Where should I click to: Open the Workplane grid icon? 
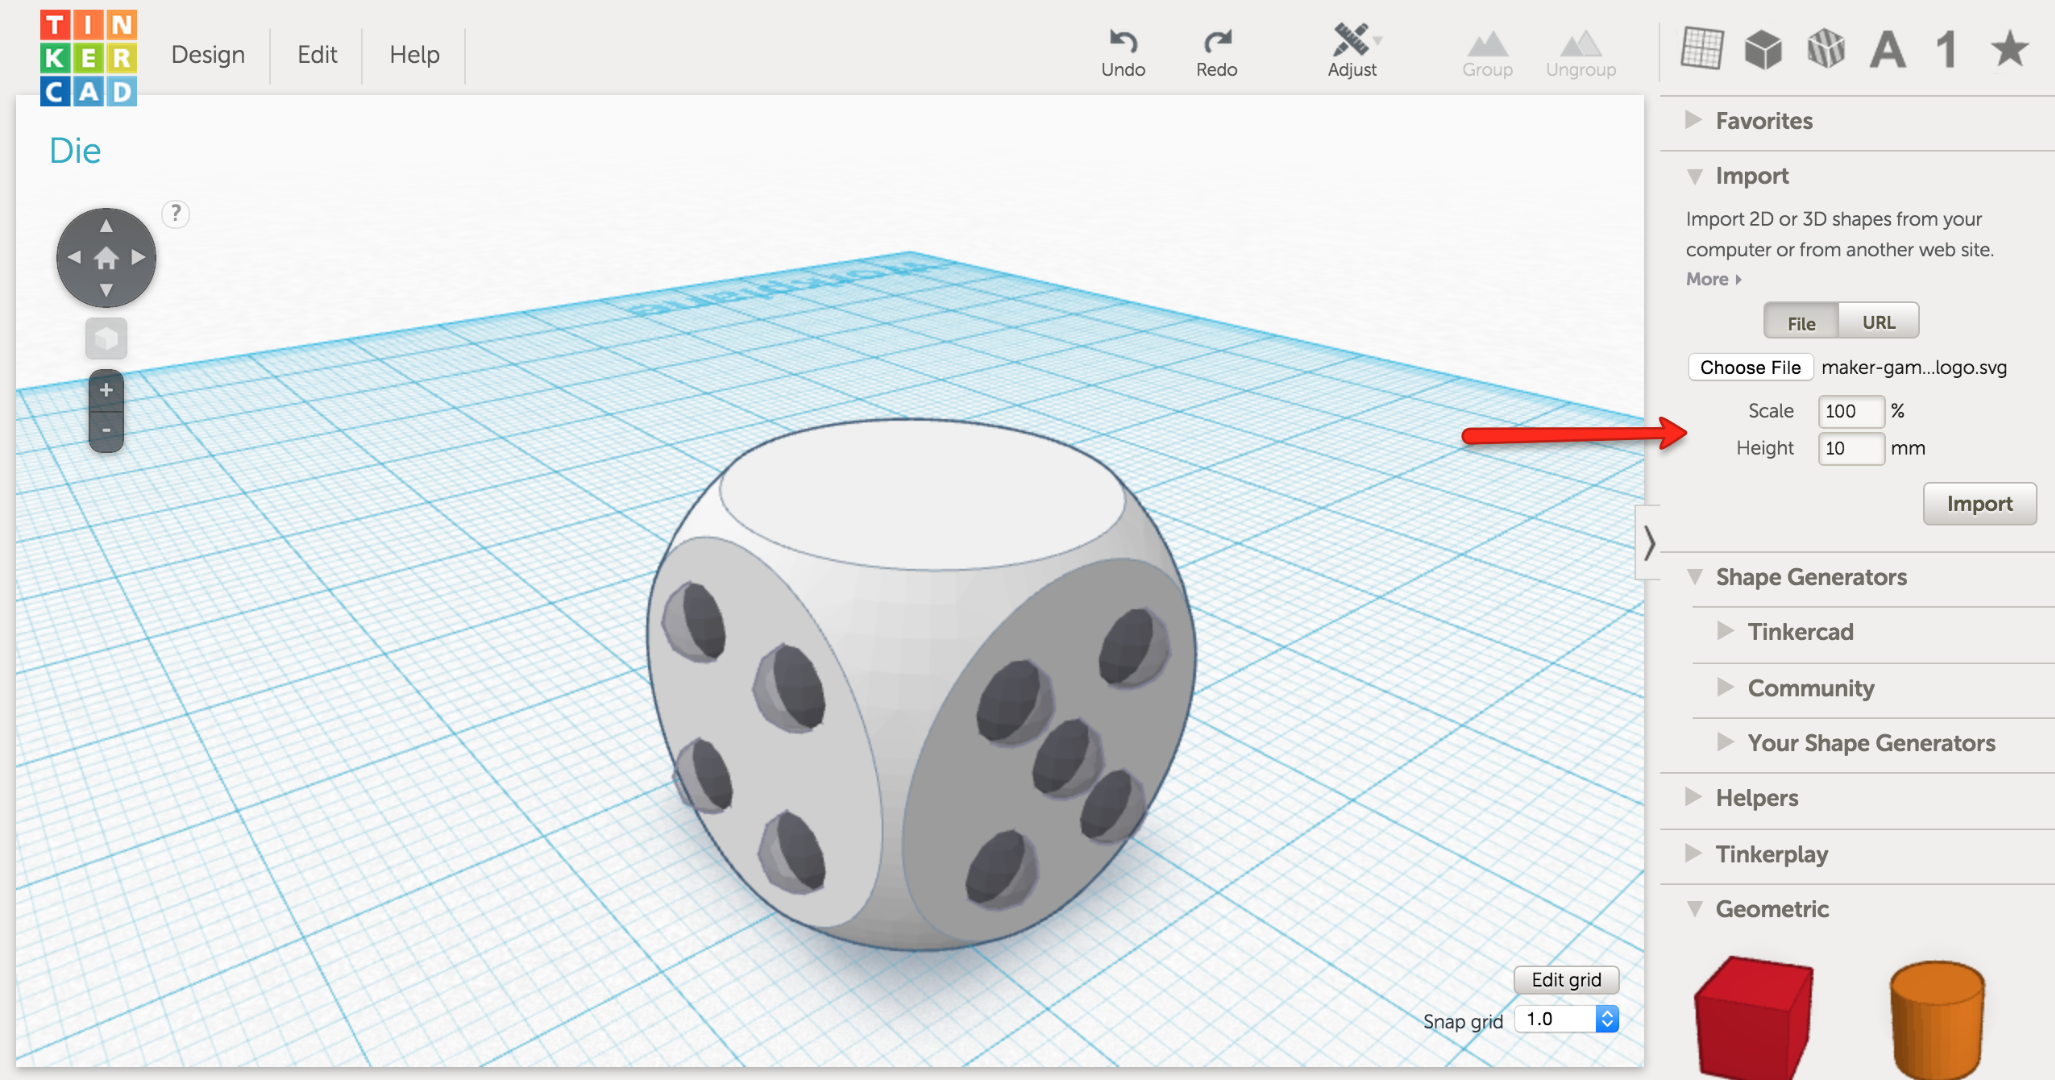tap(1700, 47)
